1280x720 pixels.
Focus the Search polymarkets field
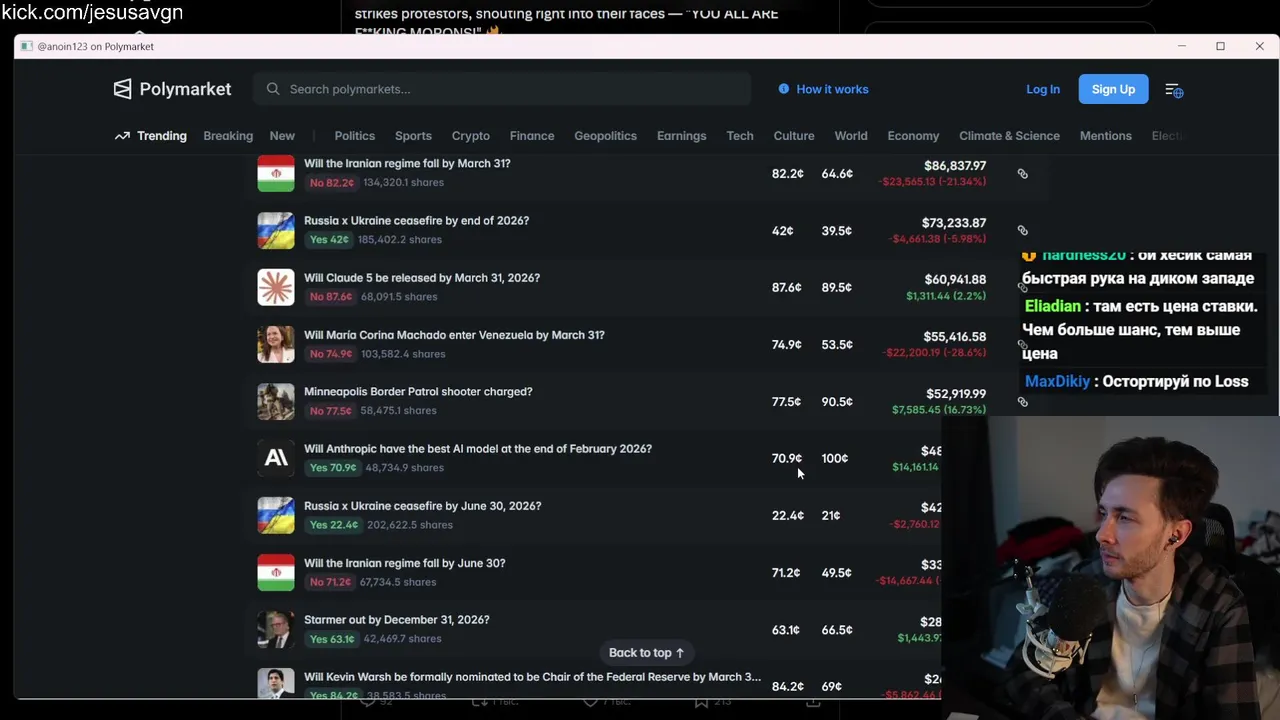coord(502,89)
